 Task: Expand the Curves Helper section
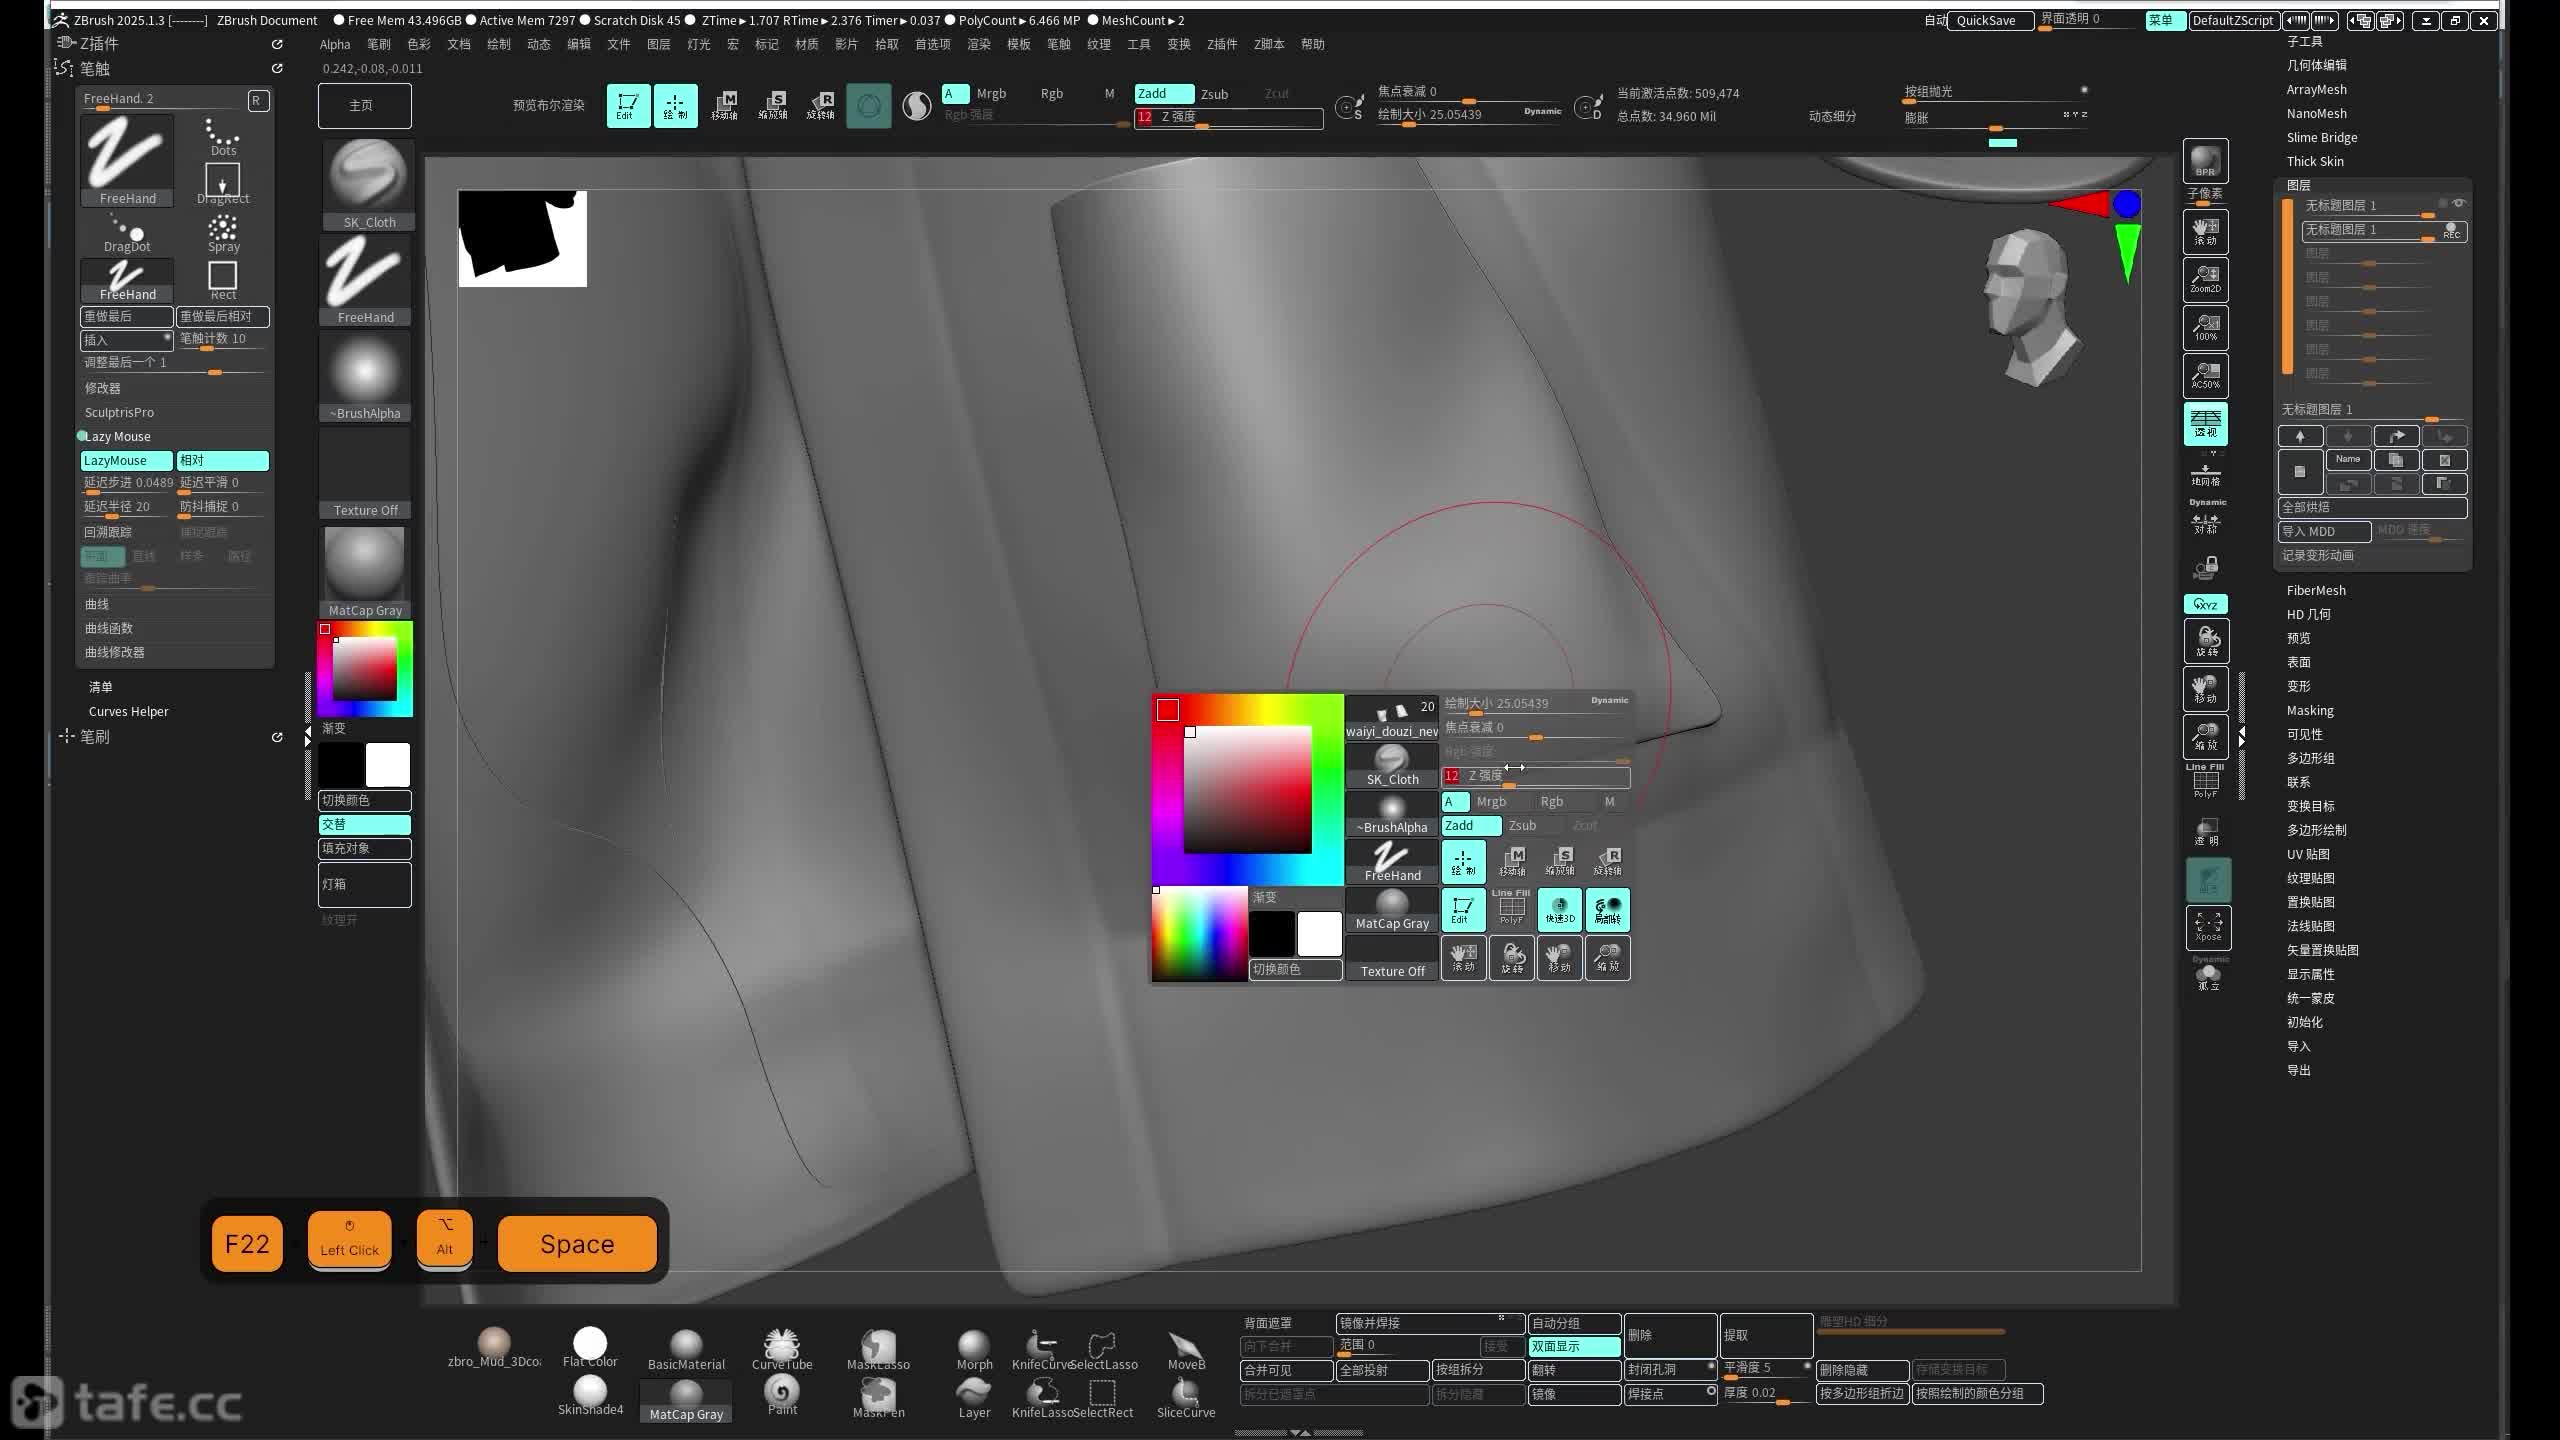[128, 711]
